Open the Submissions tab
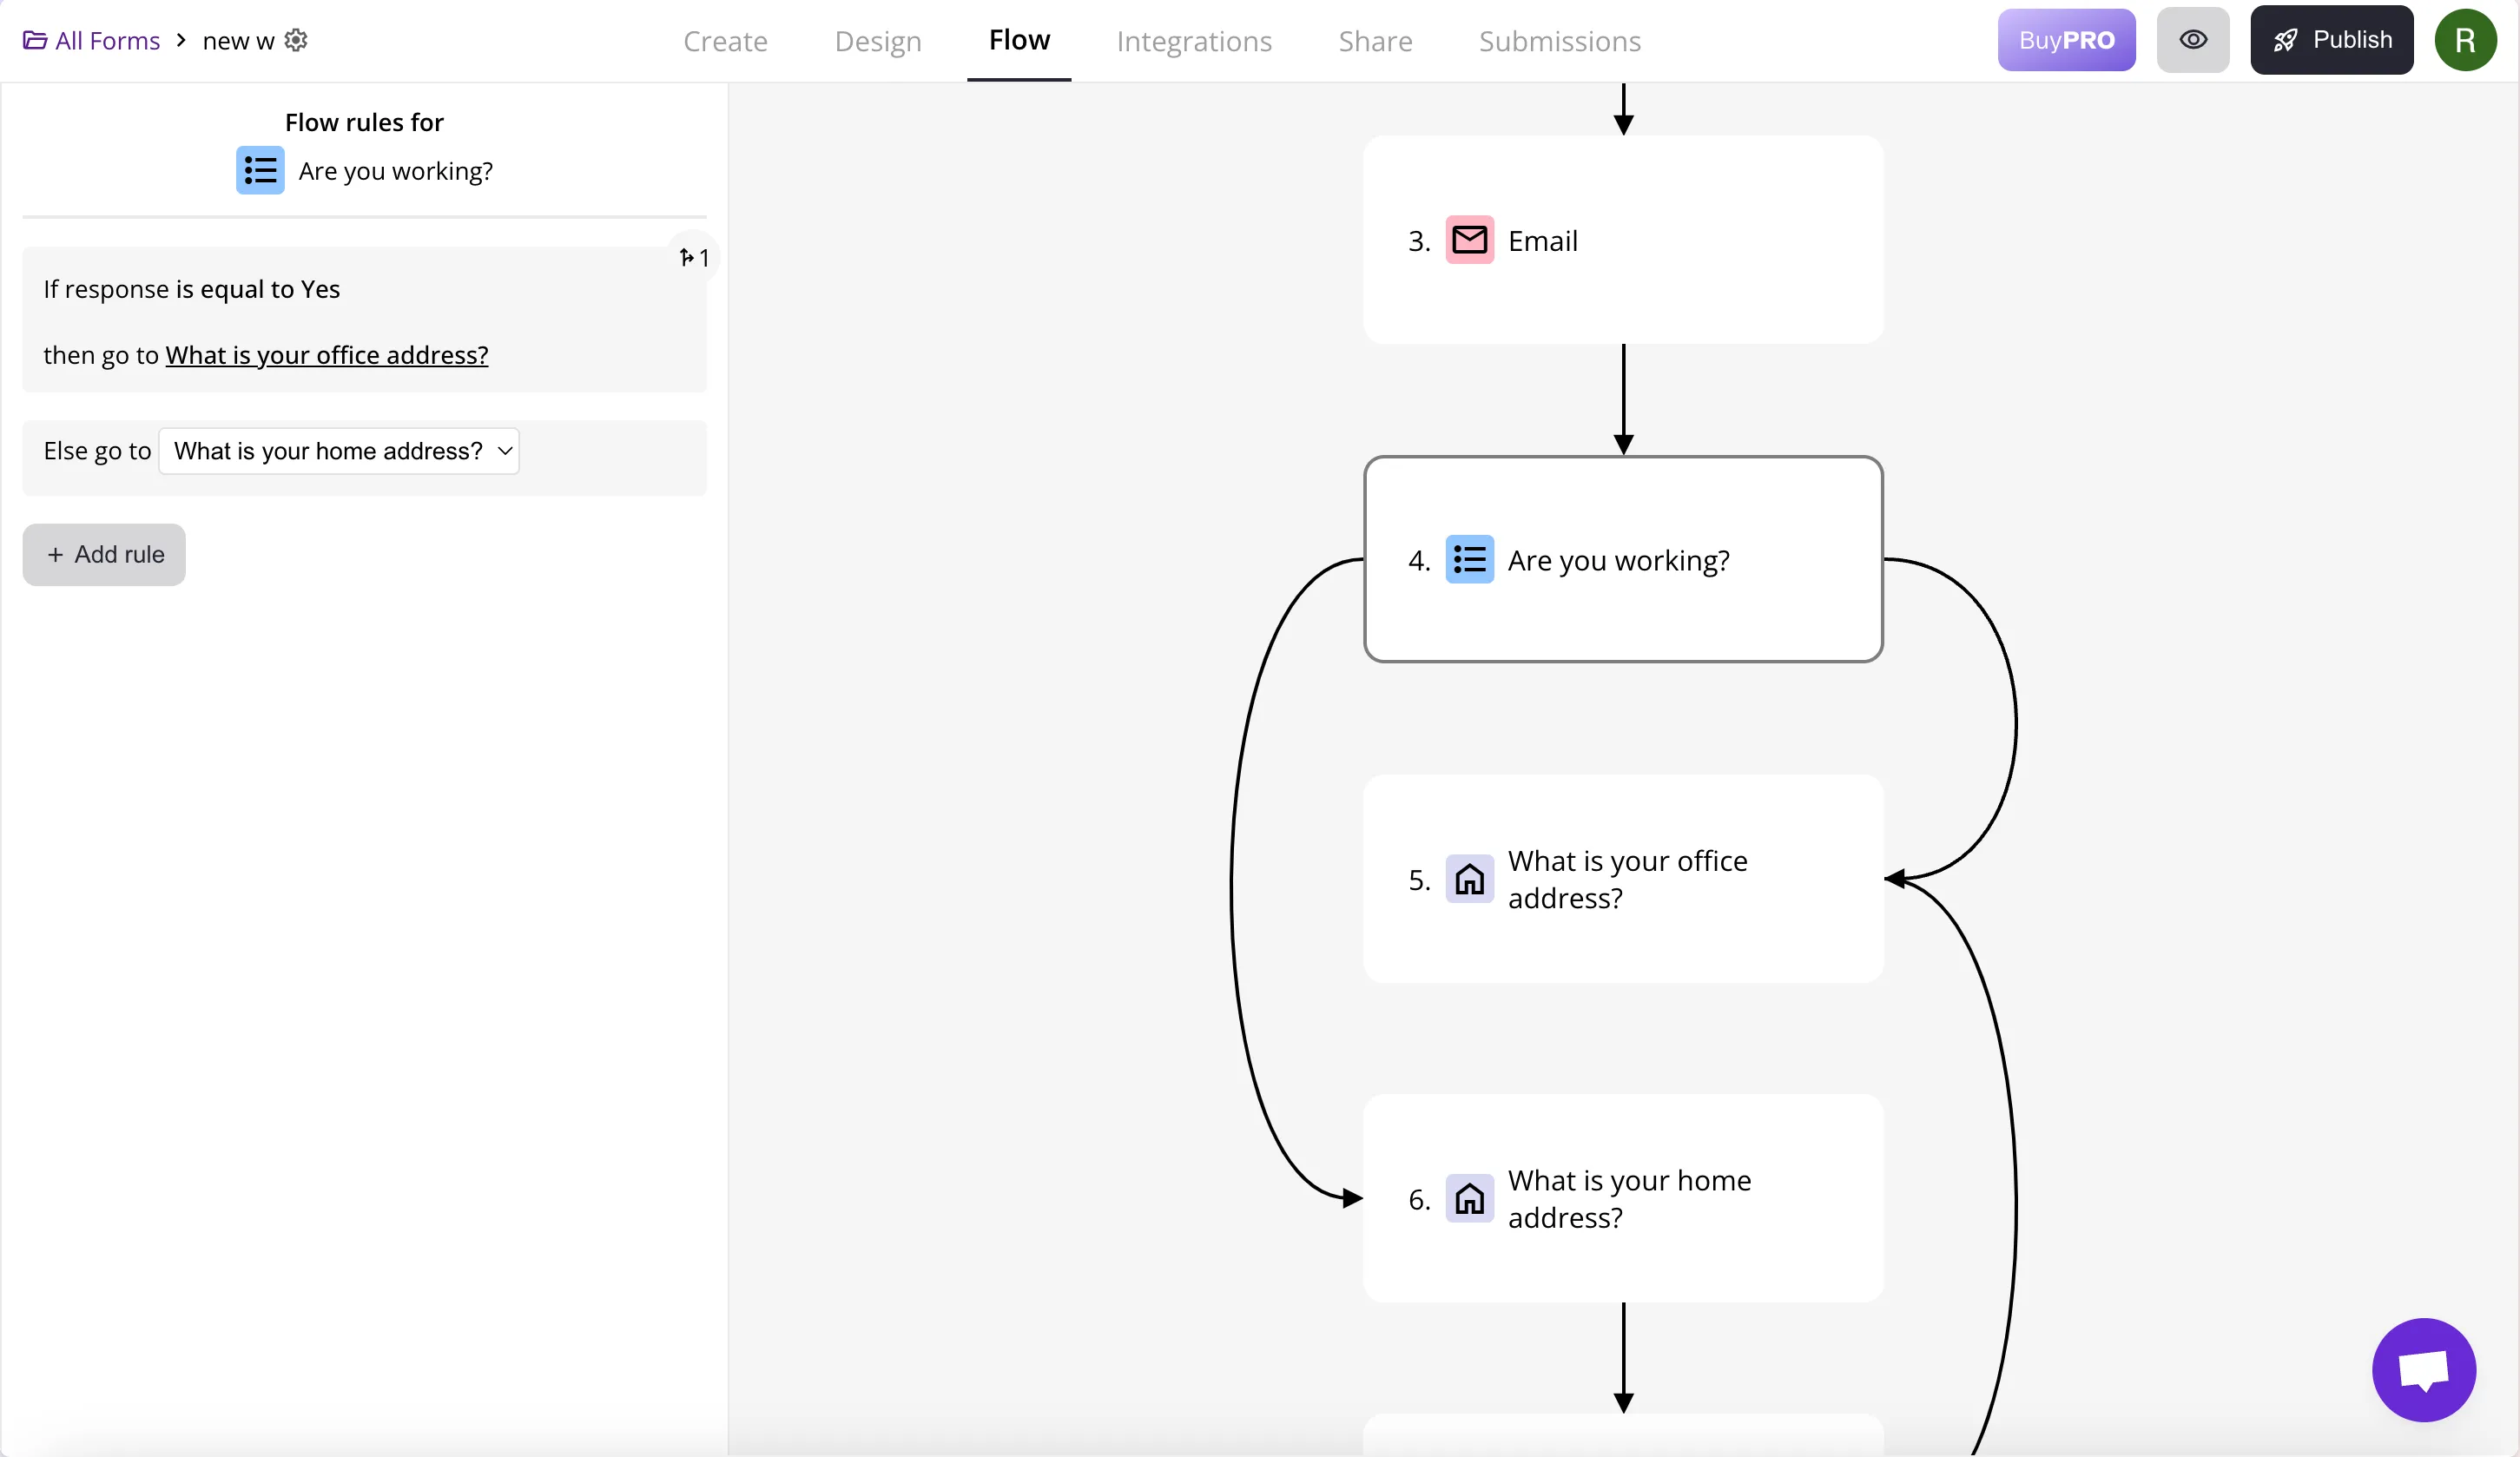 1560,40
